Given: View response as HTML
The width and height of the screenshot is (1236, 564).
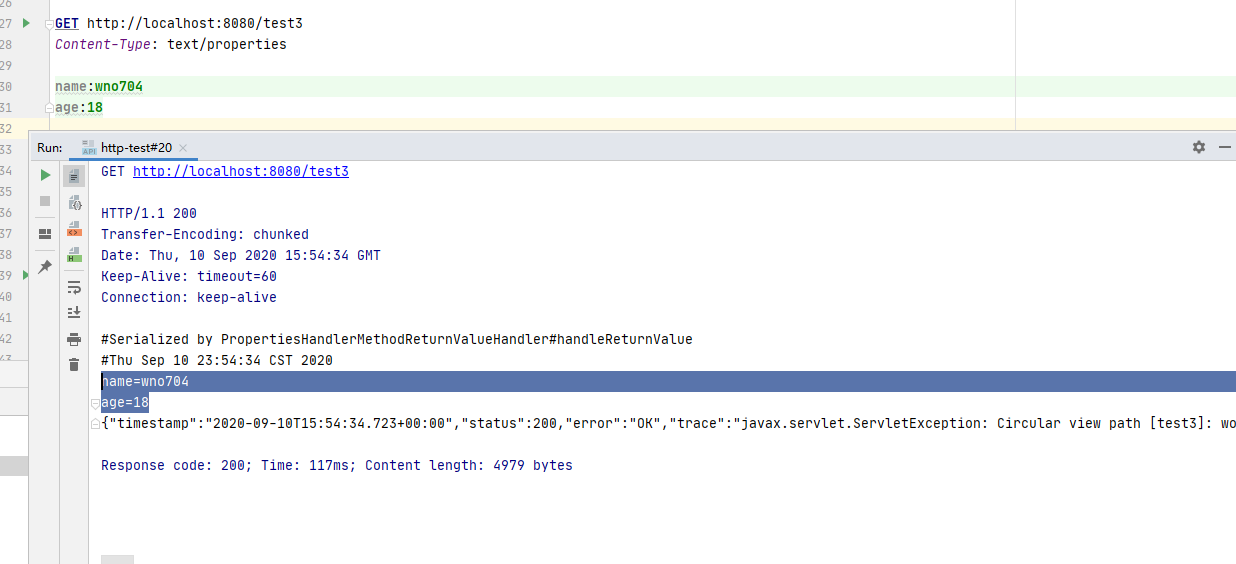Looking at the screenshot, I should pos(74,255).
